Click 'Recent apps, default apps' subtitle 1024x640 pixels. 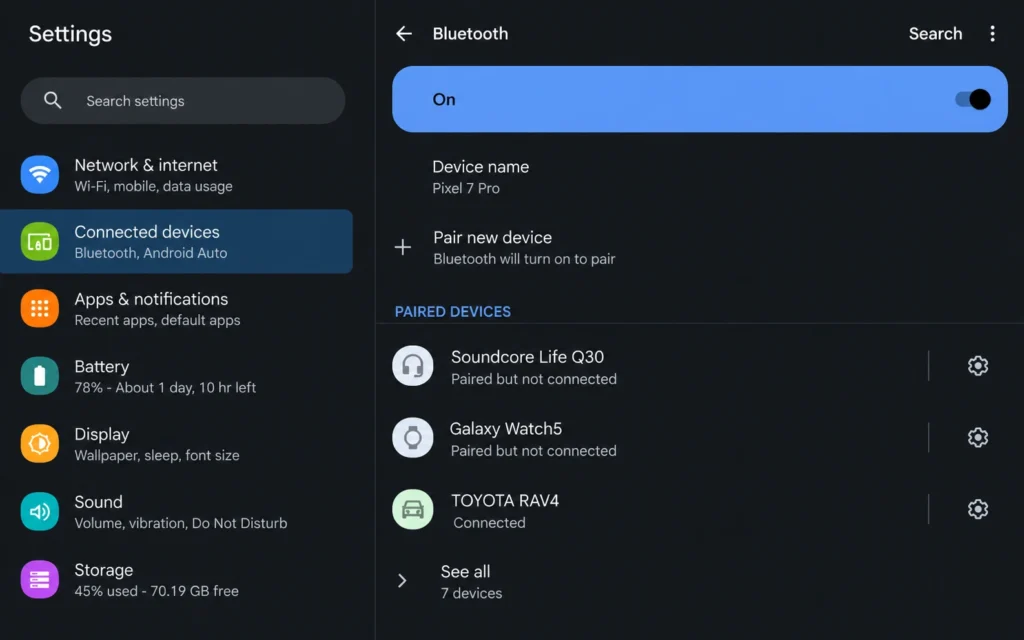tap(157, 320)
